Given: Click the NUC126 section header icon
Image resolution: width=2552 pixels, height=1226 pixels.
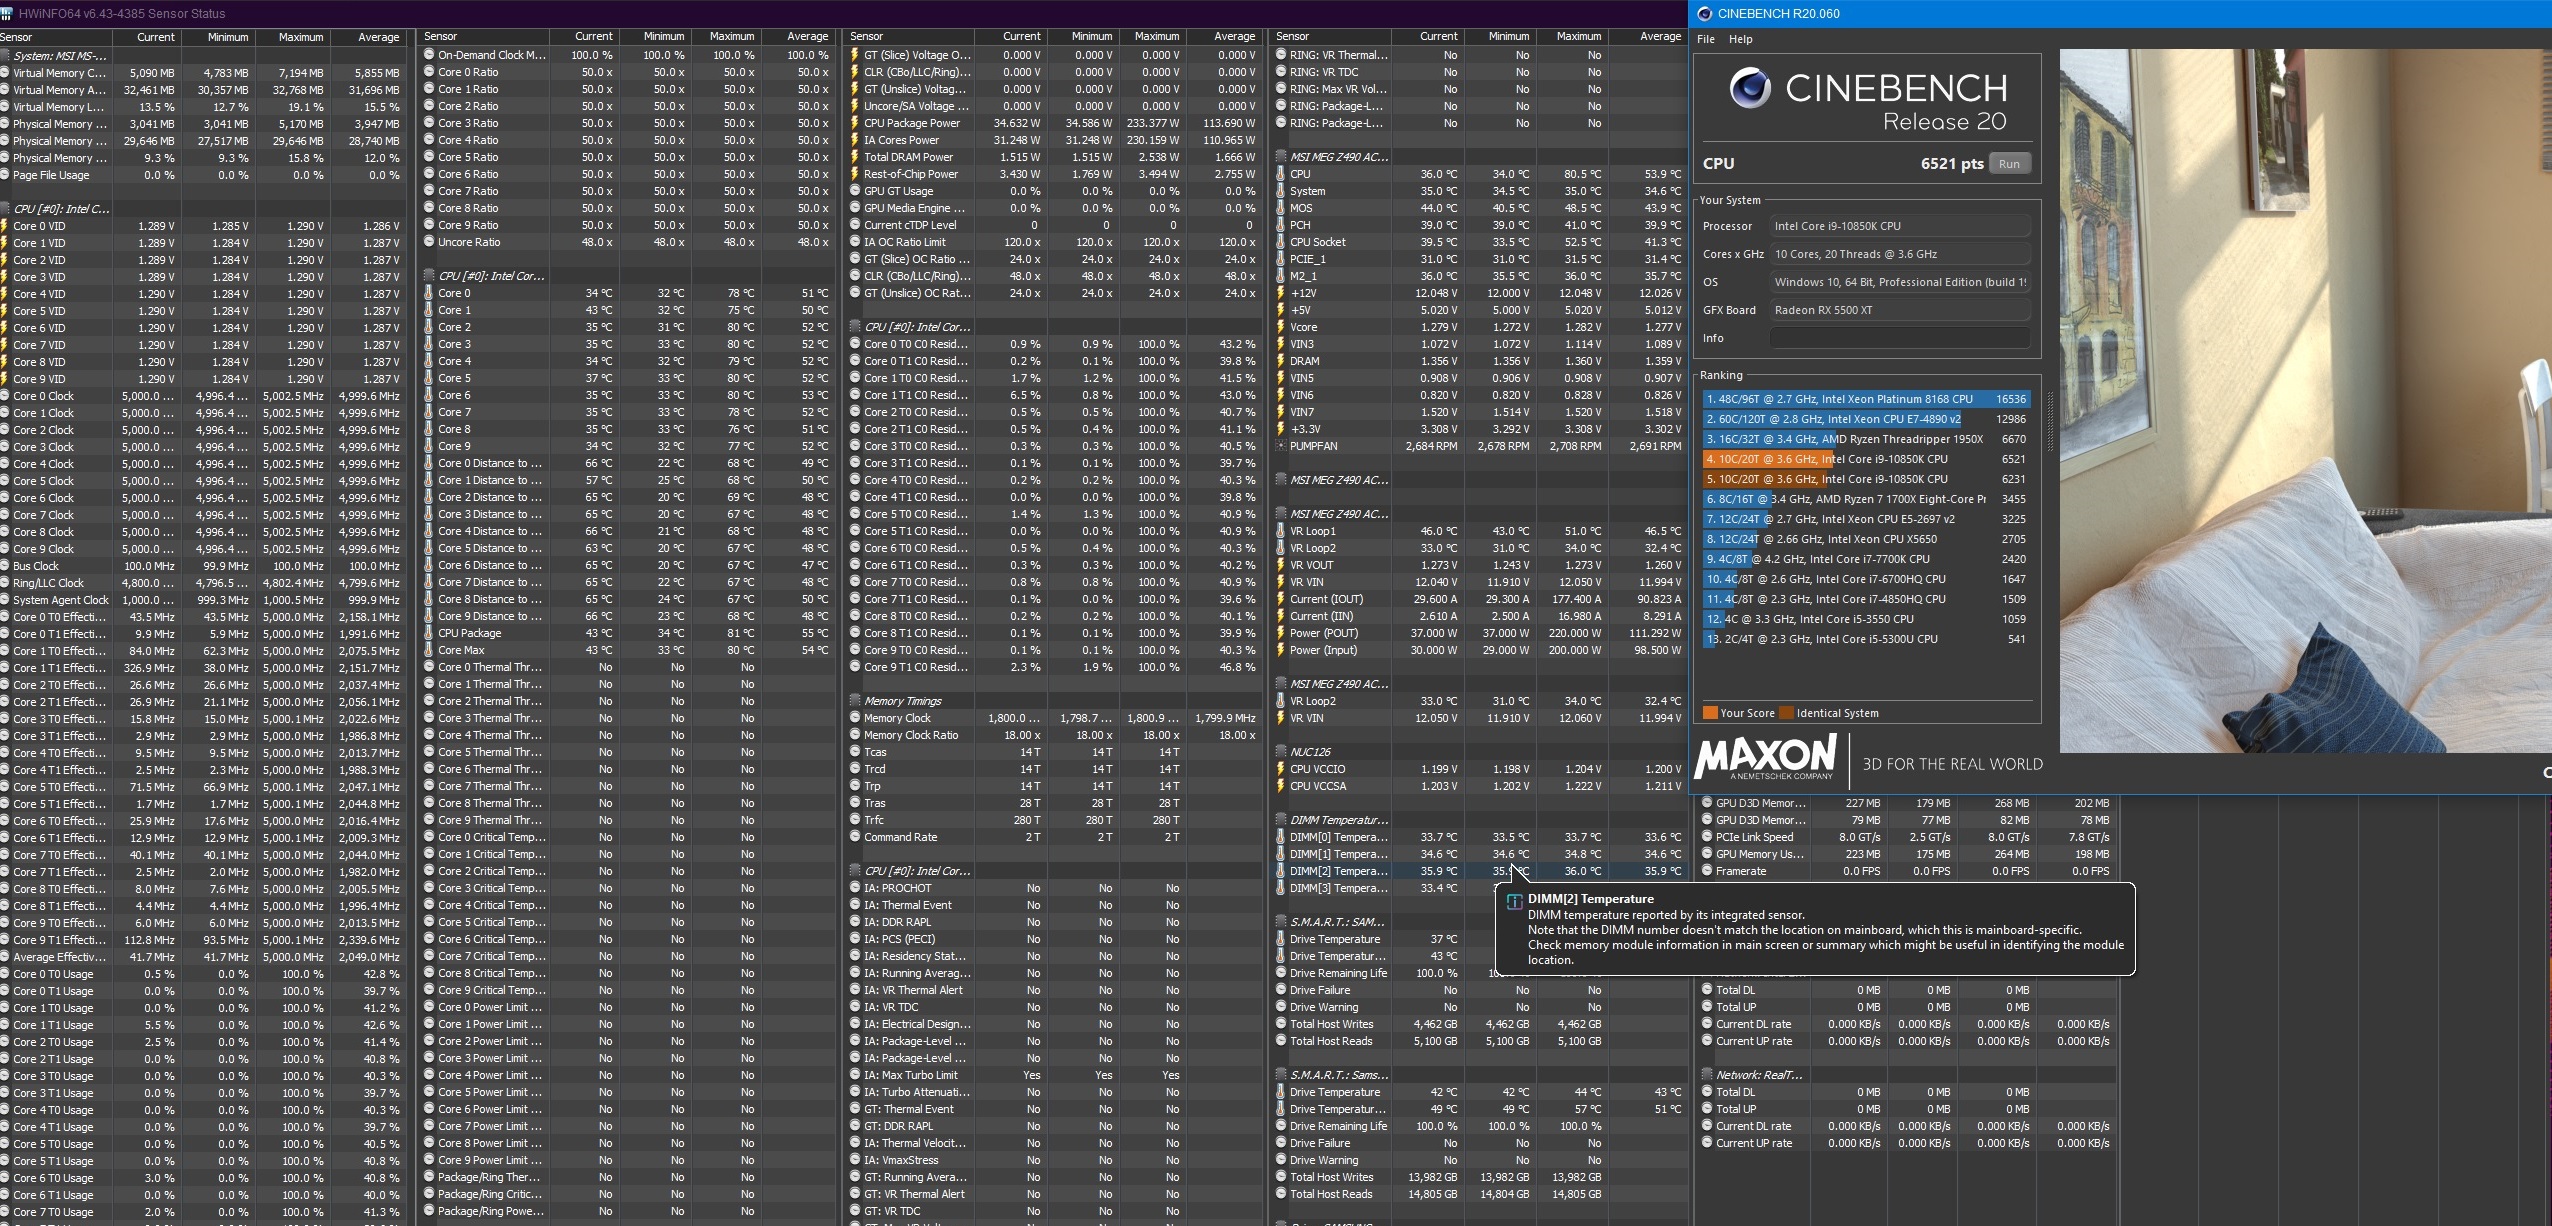Looking at the screenshot, I should (x=1281, y=752).
